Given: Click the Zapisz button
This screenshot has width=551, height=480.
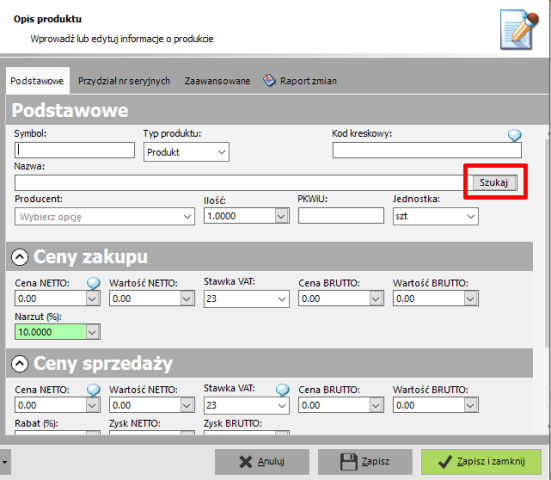Looking at the screenshot, I should click(365, 461).
